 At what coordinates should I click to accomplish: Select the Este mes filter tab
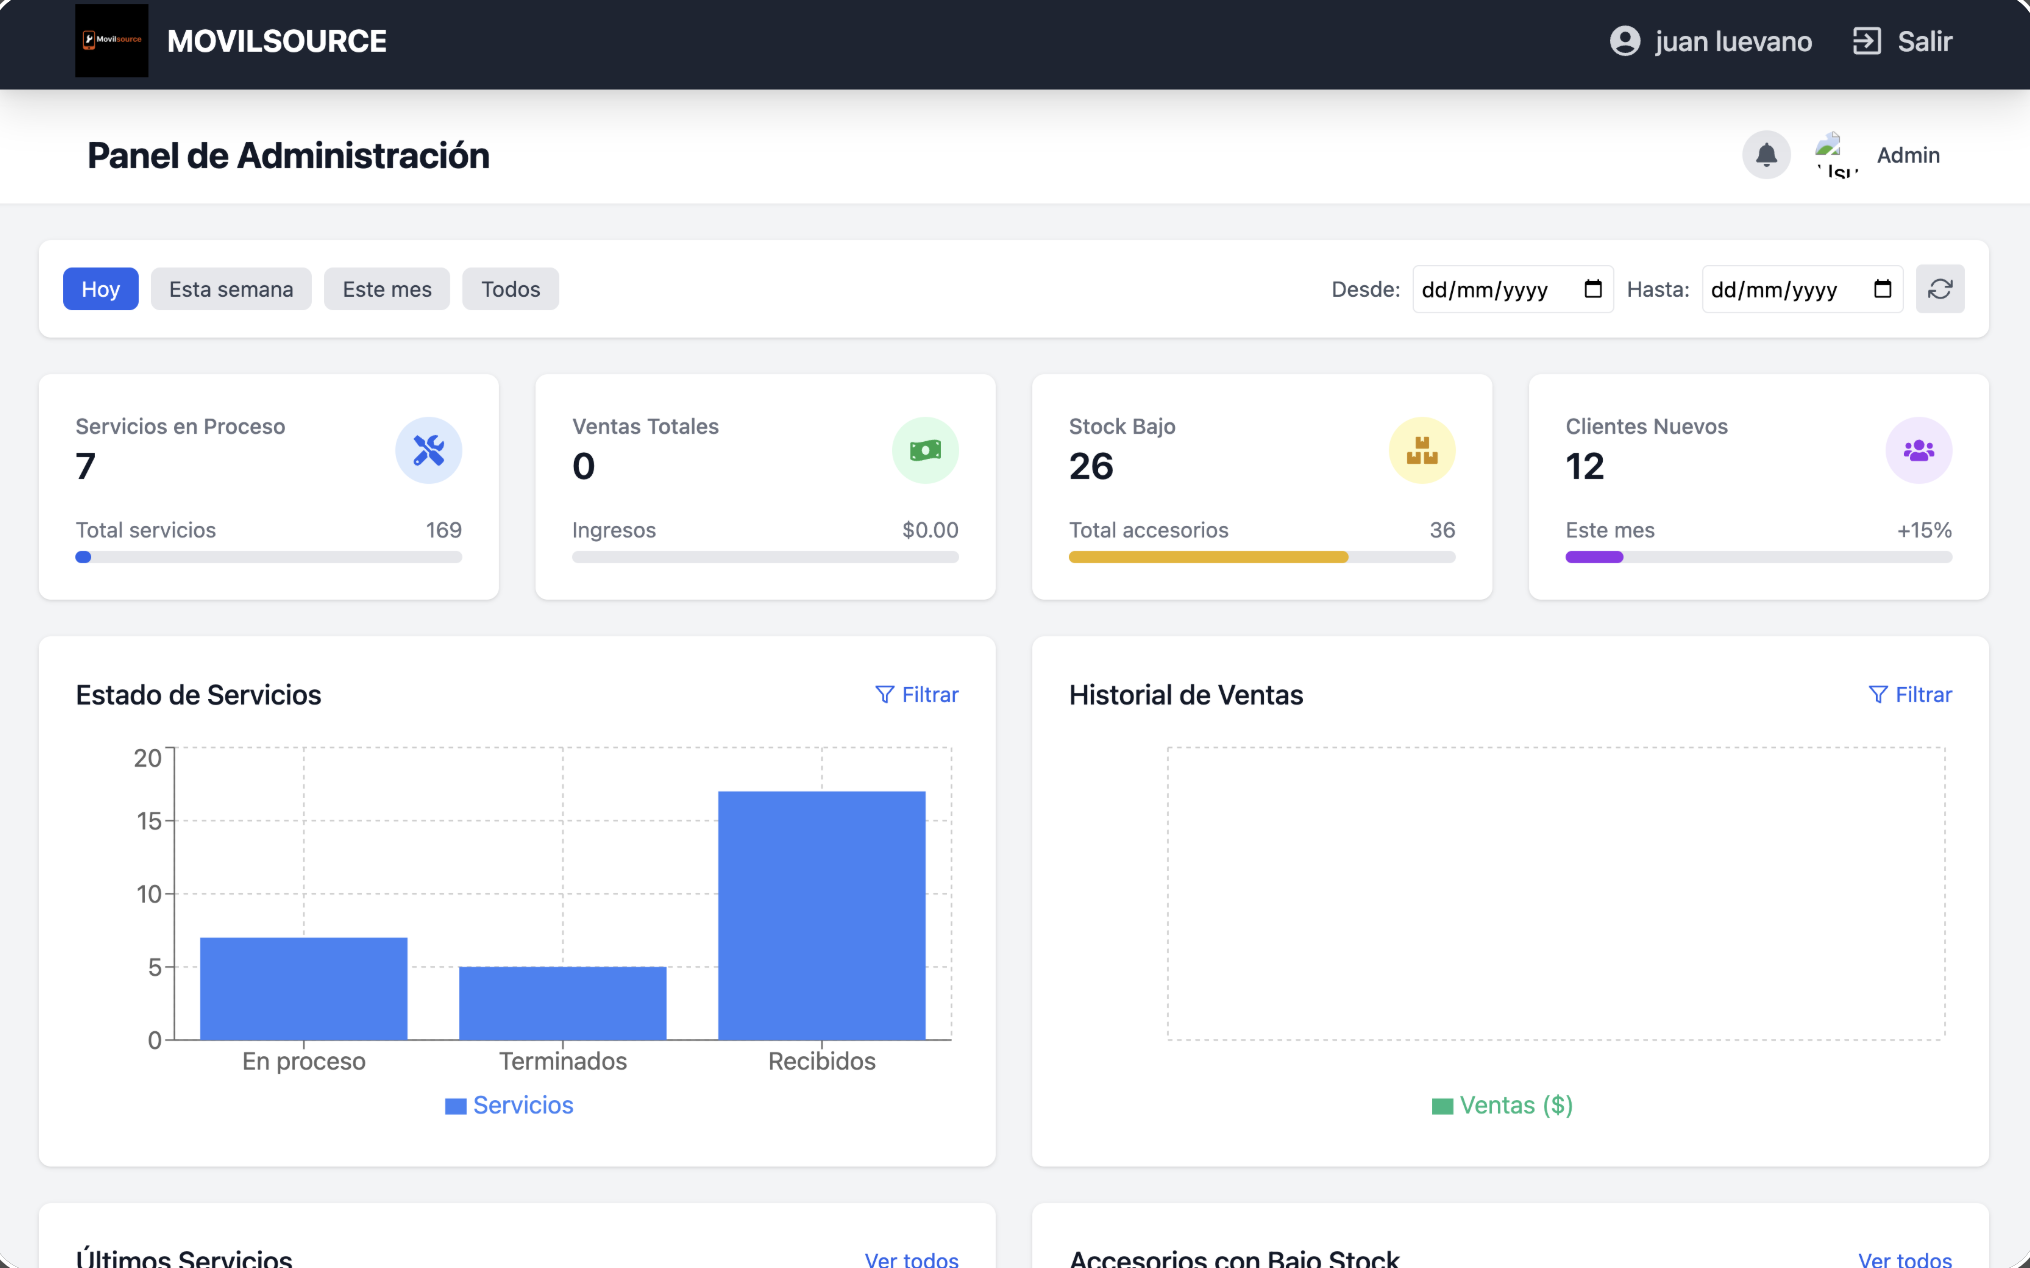click(387, 289)
